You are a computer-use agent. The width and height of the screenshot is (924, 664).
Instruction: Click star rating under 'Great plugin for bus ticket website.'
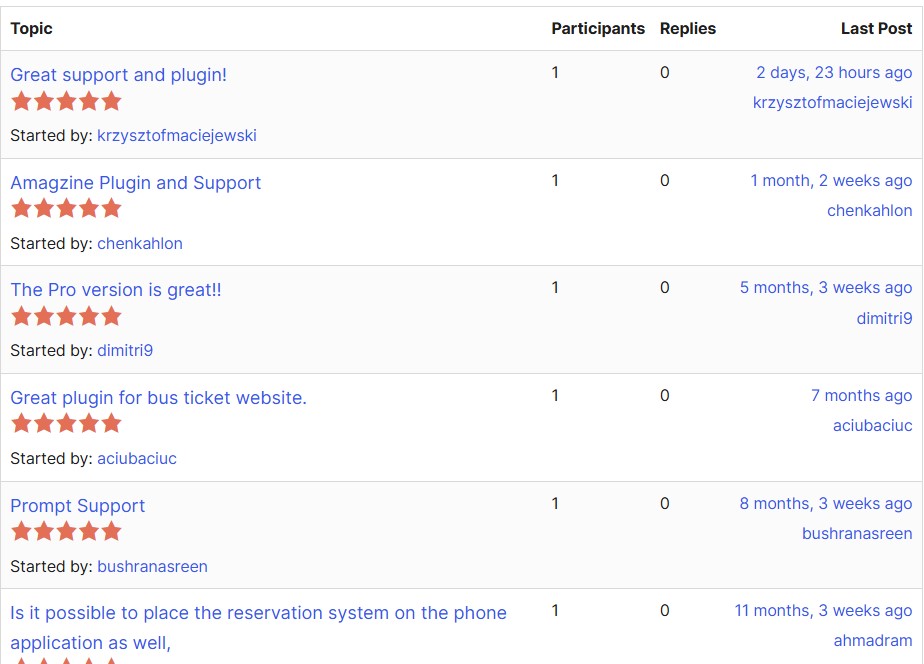coord(66,424)
